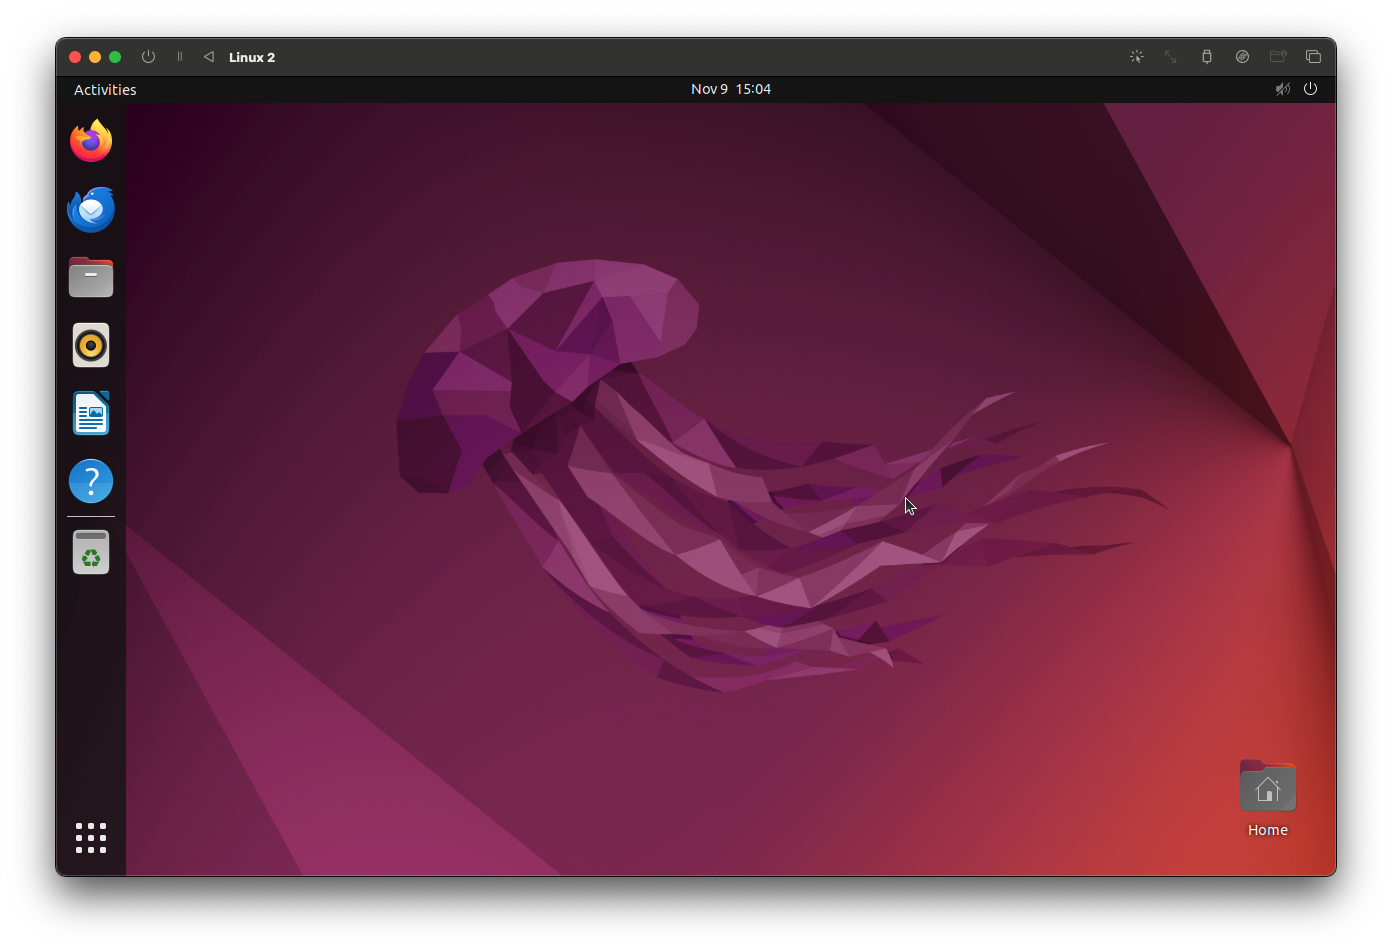The image size is (1392, 950).
Task: Click the muted volume icon
Action: coord(1283,89)
